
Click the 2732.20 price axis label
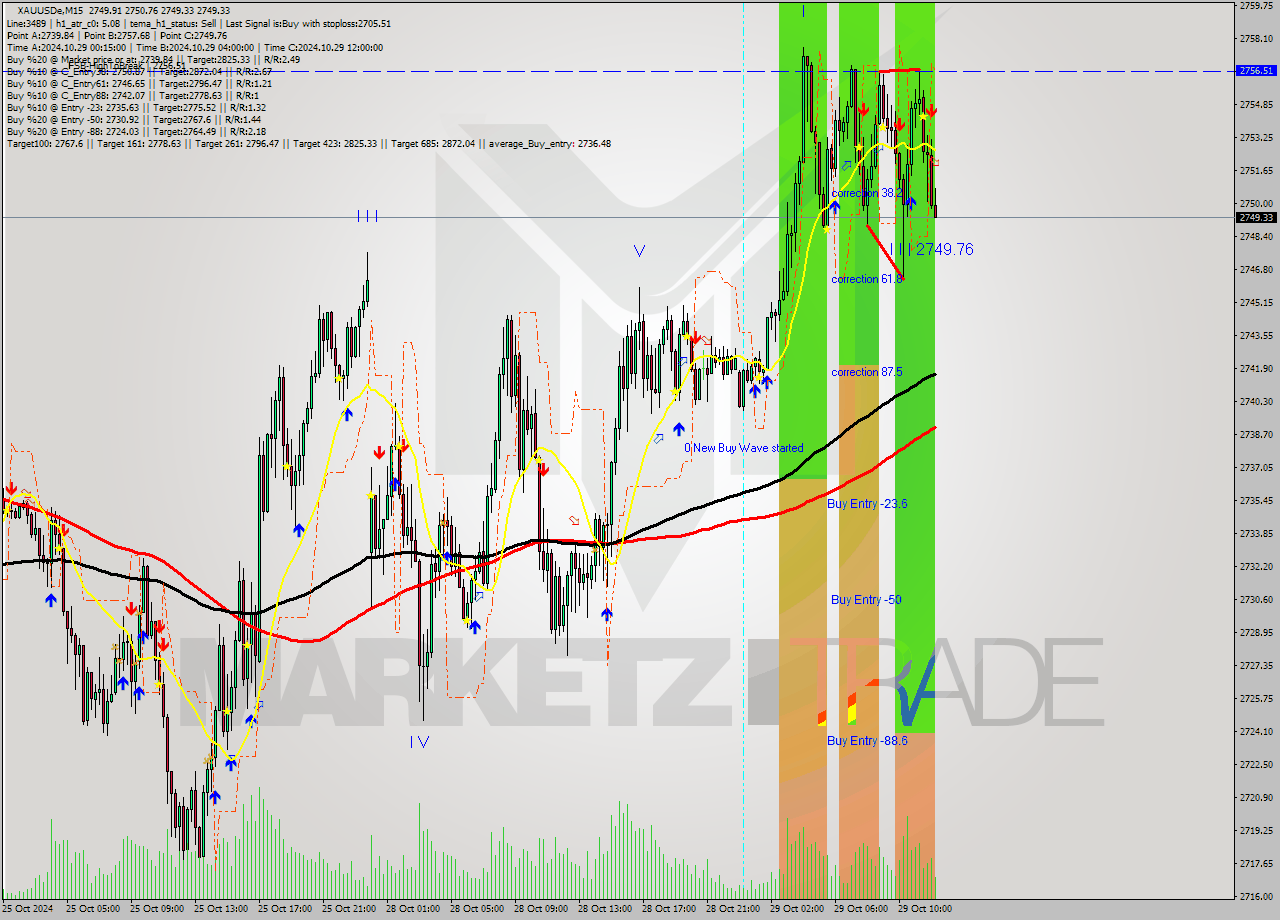tap(1256, 566)
